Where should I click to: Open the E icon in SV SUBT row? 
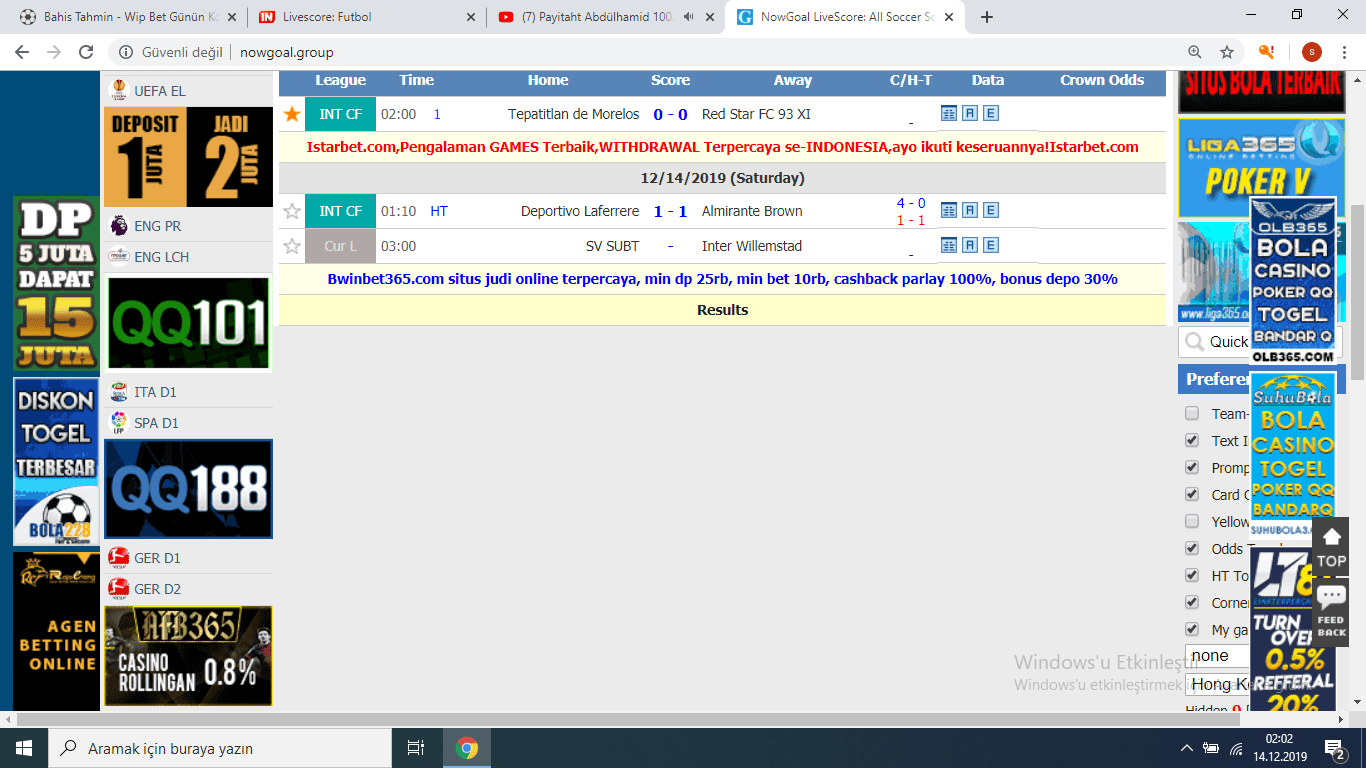pyautogui.click(x=991, y=245)
